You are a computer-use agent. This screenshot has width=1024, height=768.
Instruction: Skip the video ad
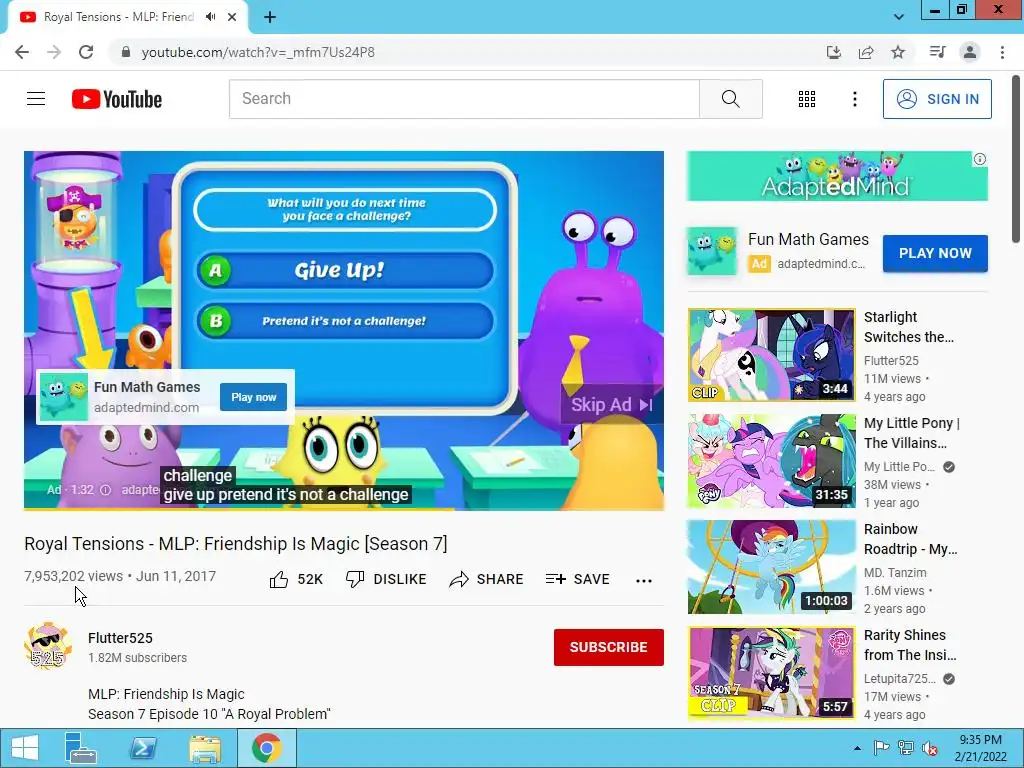(x=611, y=405)
